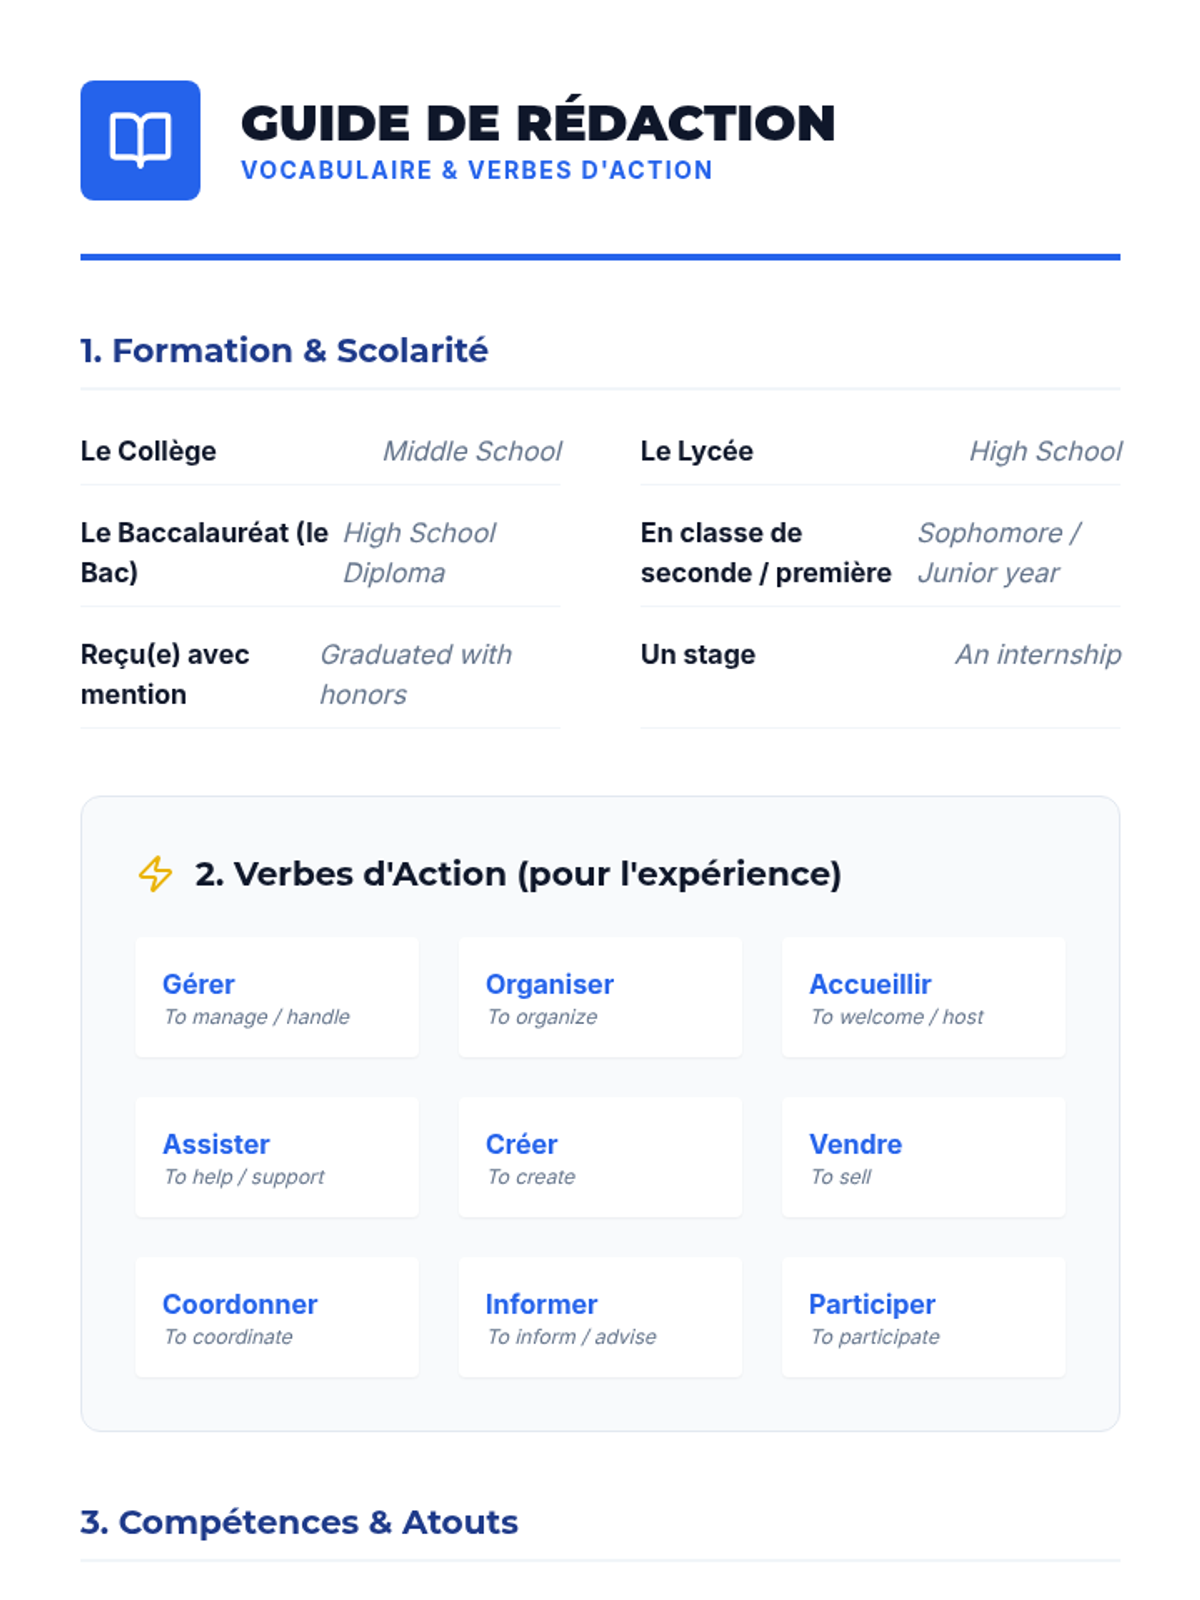
Task: Click the yellow lightning bolt icon
Action: point(155,874)
